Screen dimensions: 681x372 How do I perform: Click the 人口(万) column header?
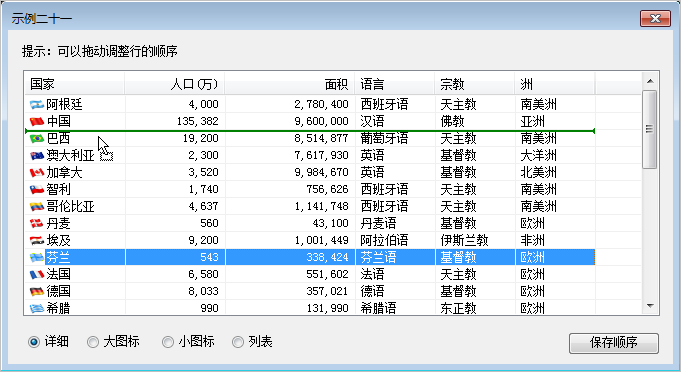(175, 84)
